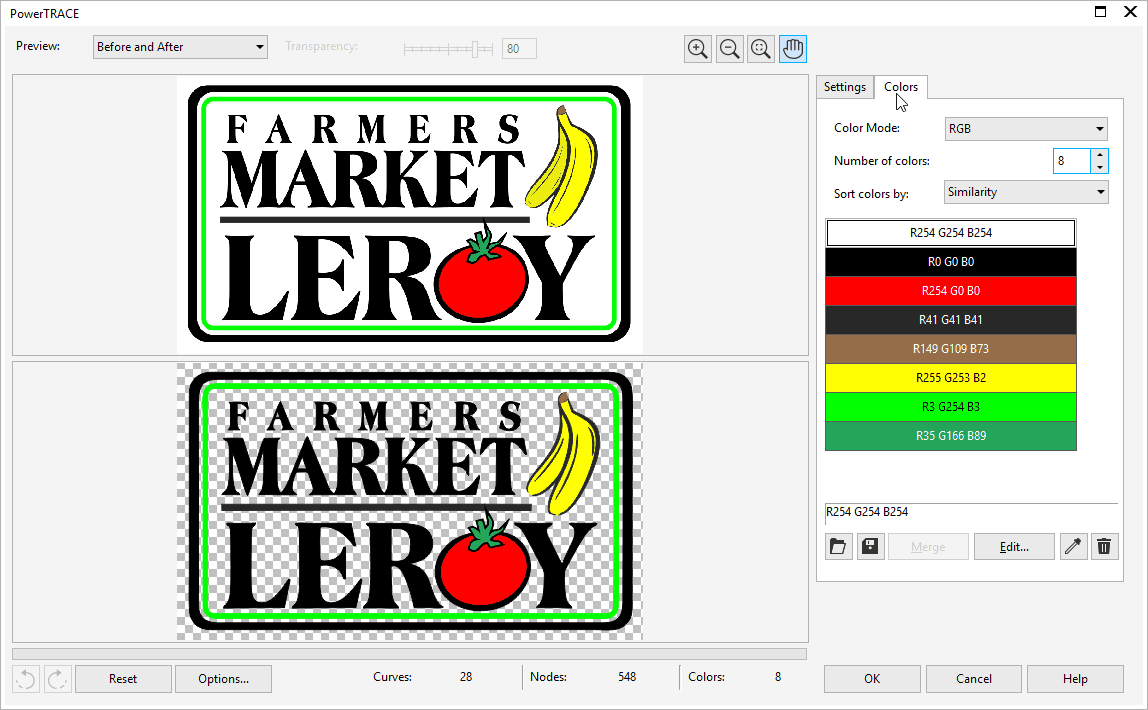Select the Zoom In tool
Image resolution: width=1148 pixels, height=710 pixels.
(698, 48)
